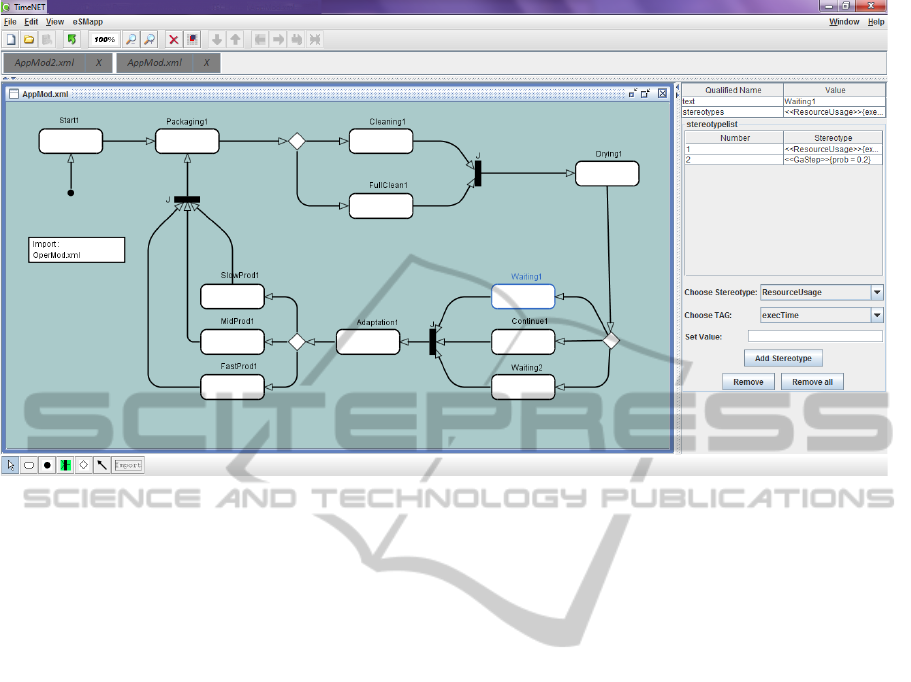Close the AppMod.xml tab with X
The height and width of the screenshot is (682, 911).
point(206,62)
